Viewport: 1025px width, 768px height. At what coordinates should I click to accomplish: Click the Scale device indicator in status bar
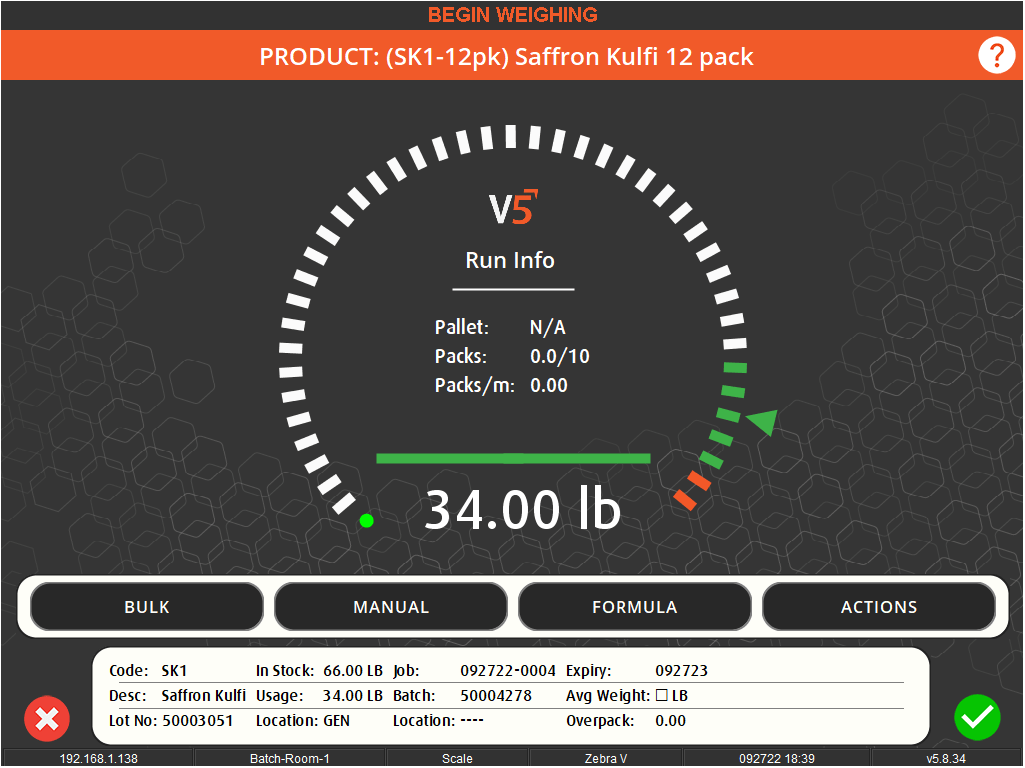click(x=456, y=758)
